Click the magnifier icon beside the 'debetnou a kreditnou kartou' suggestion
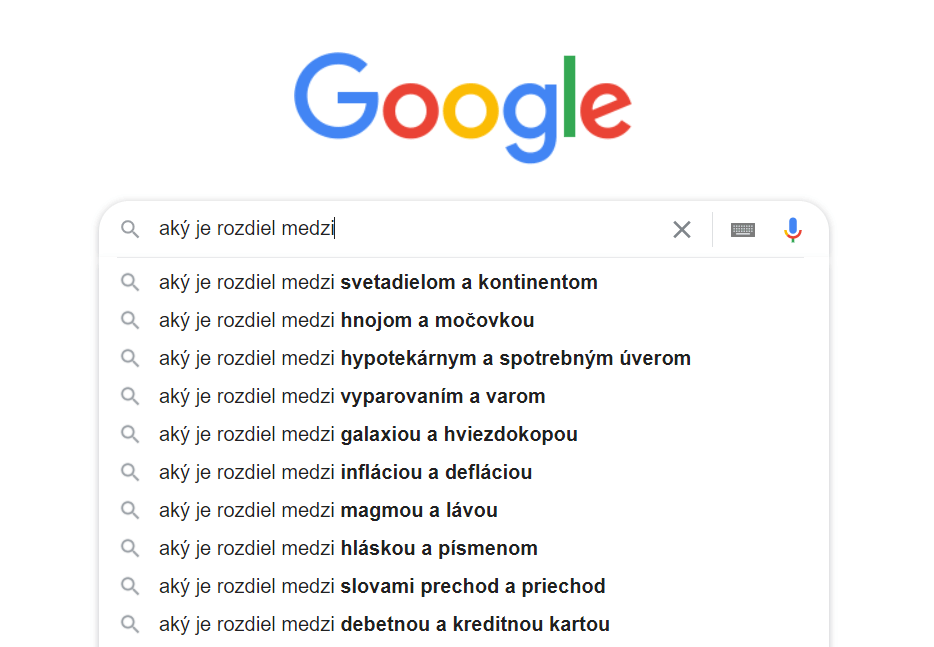The height and width of the screenshot is (647, 934). coord(130,624)
